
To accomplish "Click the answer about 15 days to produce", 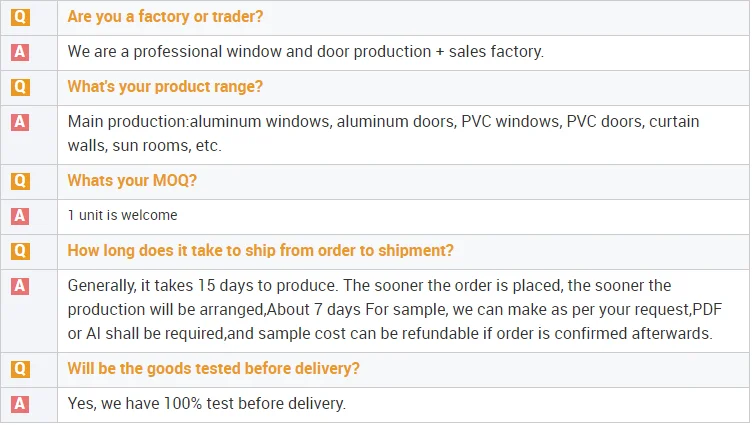I will pos(390,310).
